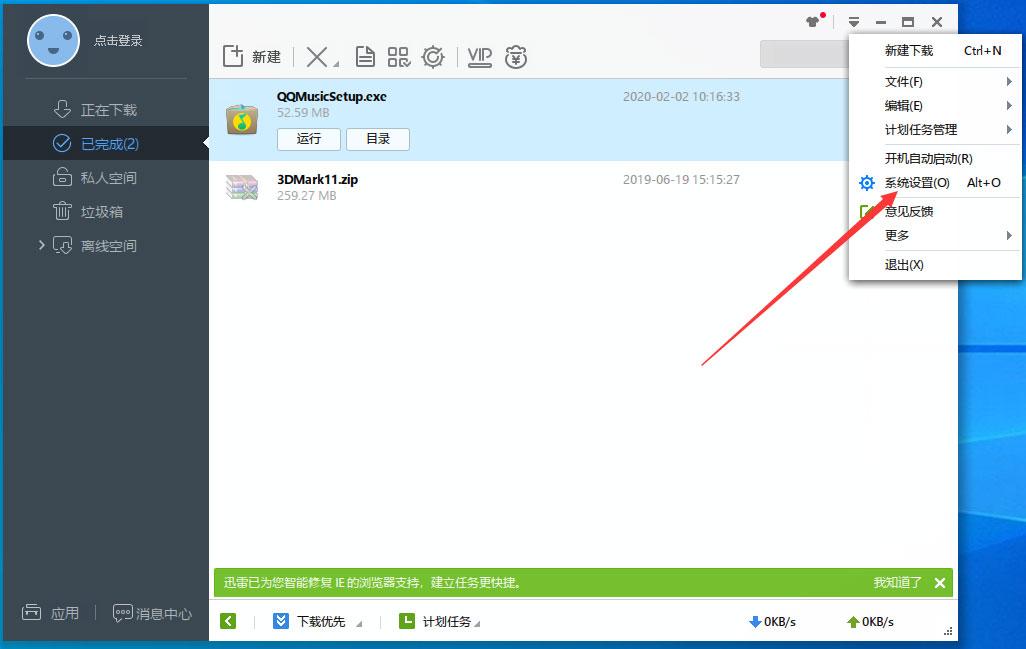Click the VIP toolbar icon
Screen dimensions: 1026x649
480,57
